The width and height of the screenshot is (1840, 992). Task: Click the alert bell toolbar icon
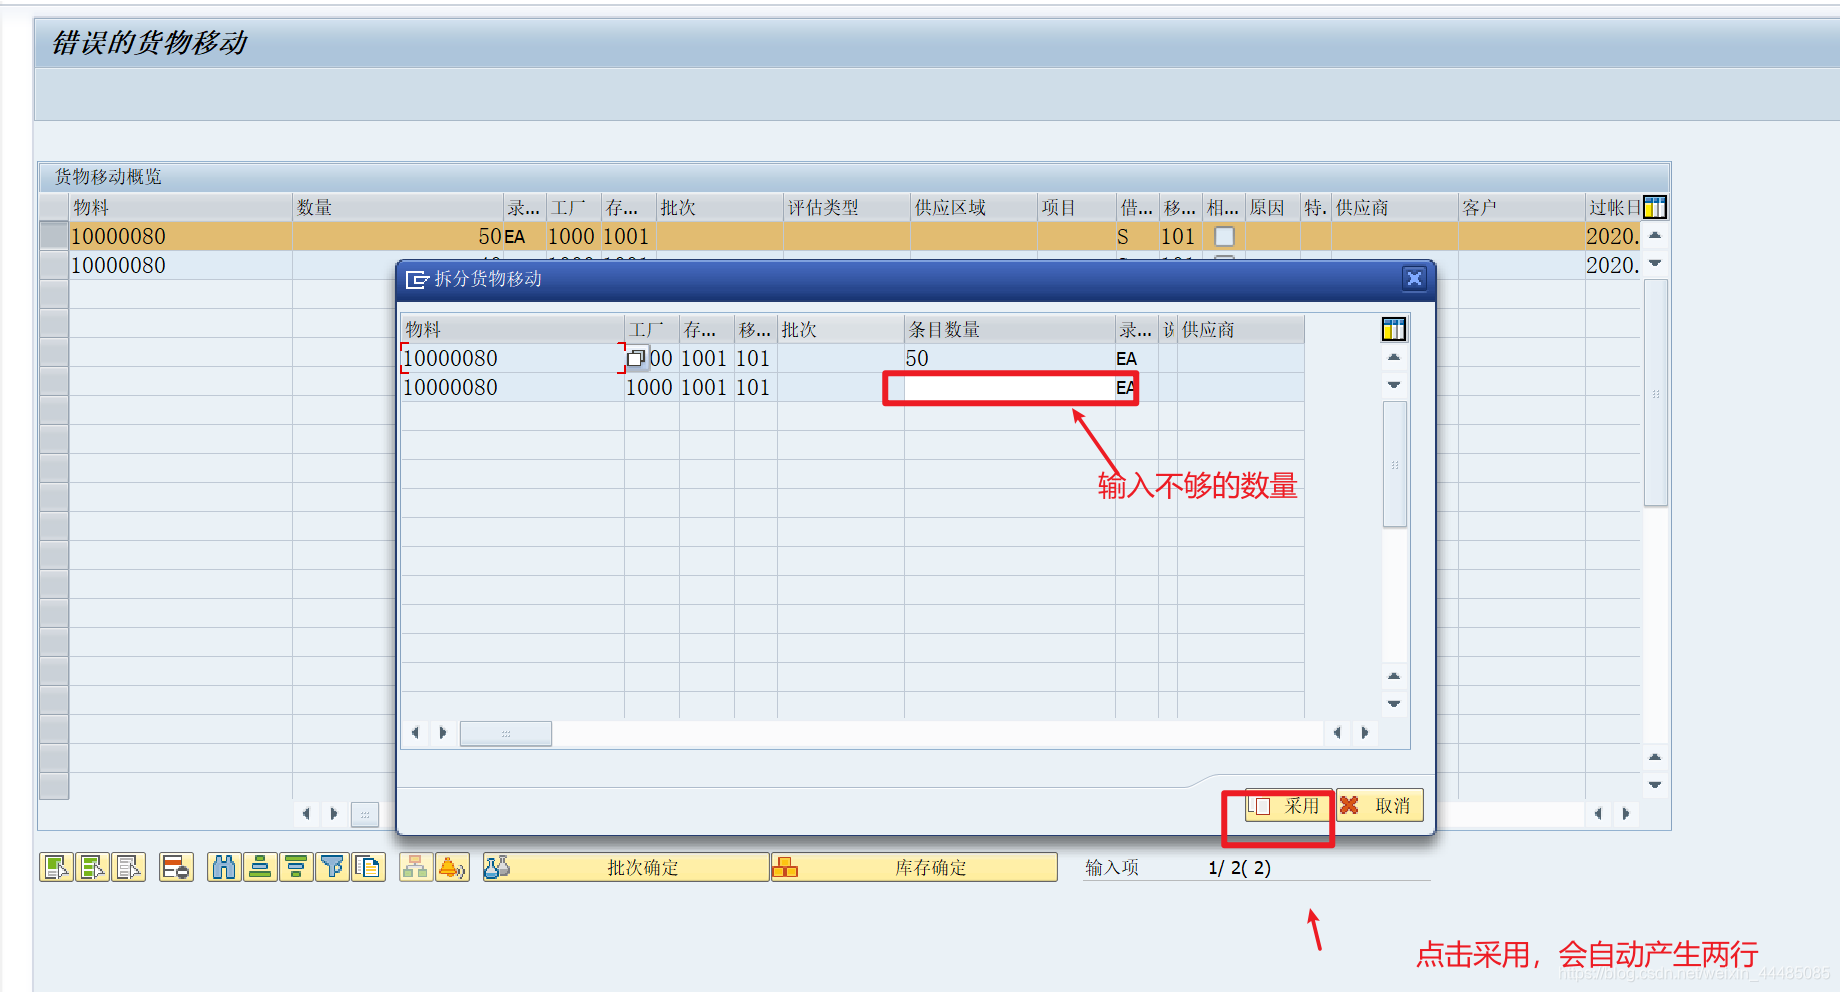(452, 867)
